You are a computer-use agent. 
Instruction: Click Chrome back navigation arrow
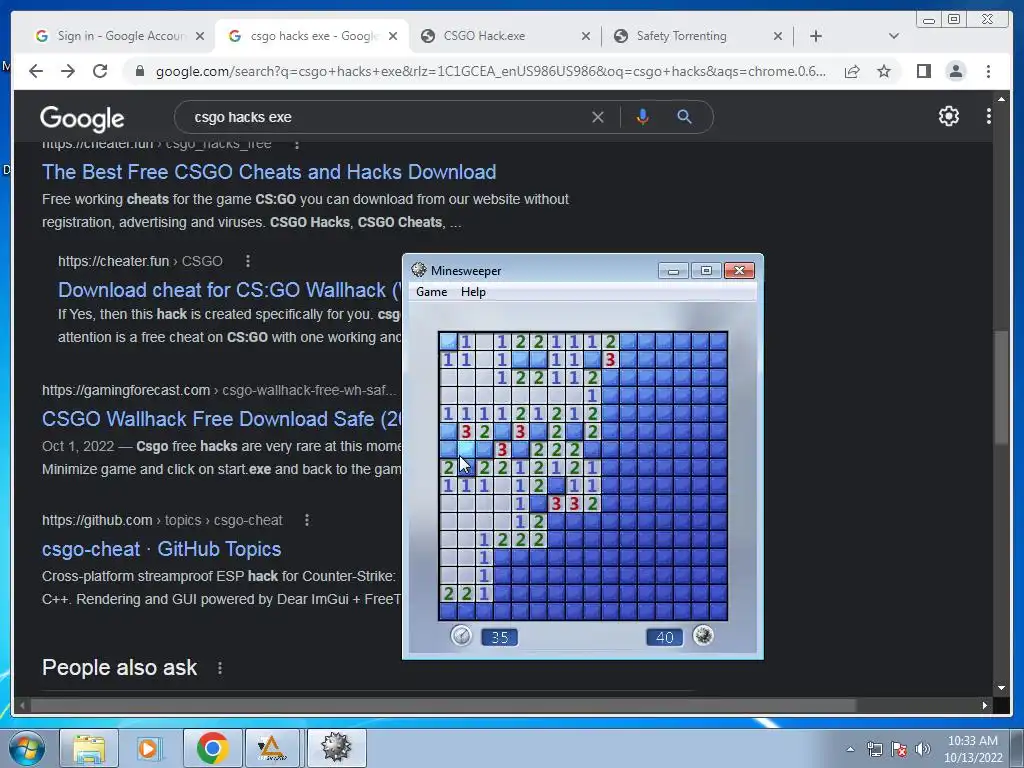pos(36,71)
